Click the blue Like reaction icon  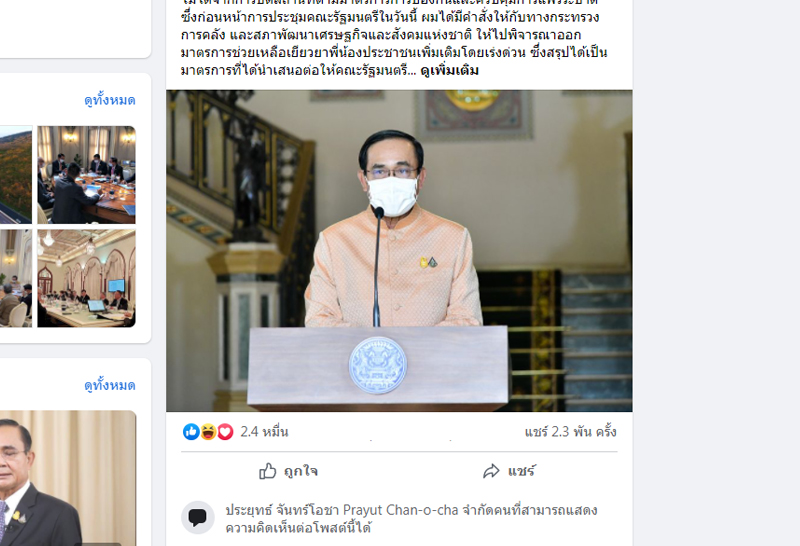(x=191, y=432)
